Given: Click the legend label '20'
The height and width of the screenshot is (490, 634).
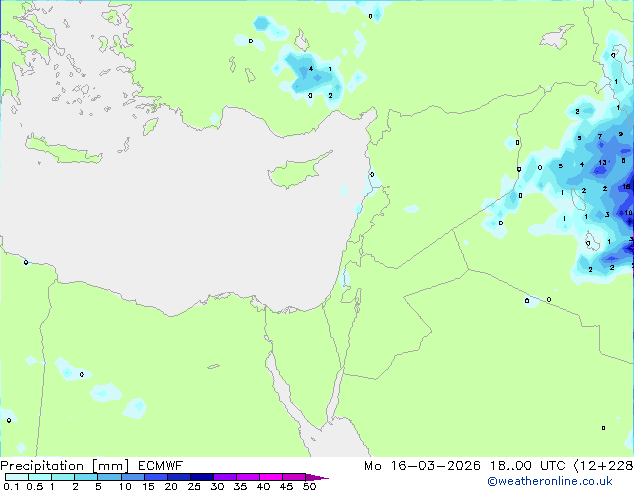Looking at the screenshot, I should [x=171, y=486].
